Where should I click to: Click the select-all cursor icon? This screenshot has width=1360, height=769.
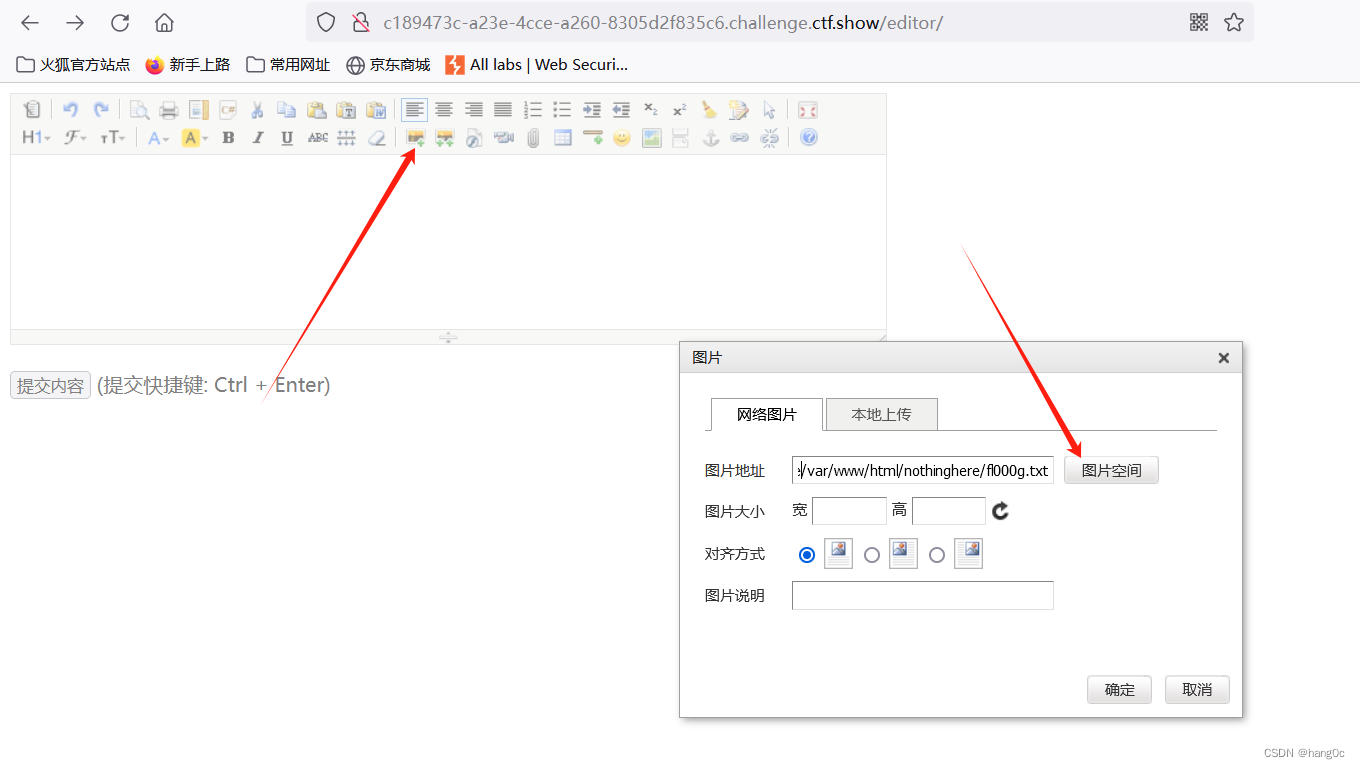coord(768,110)
